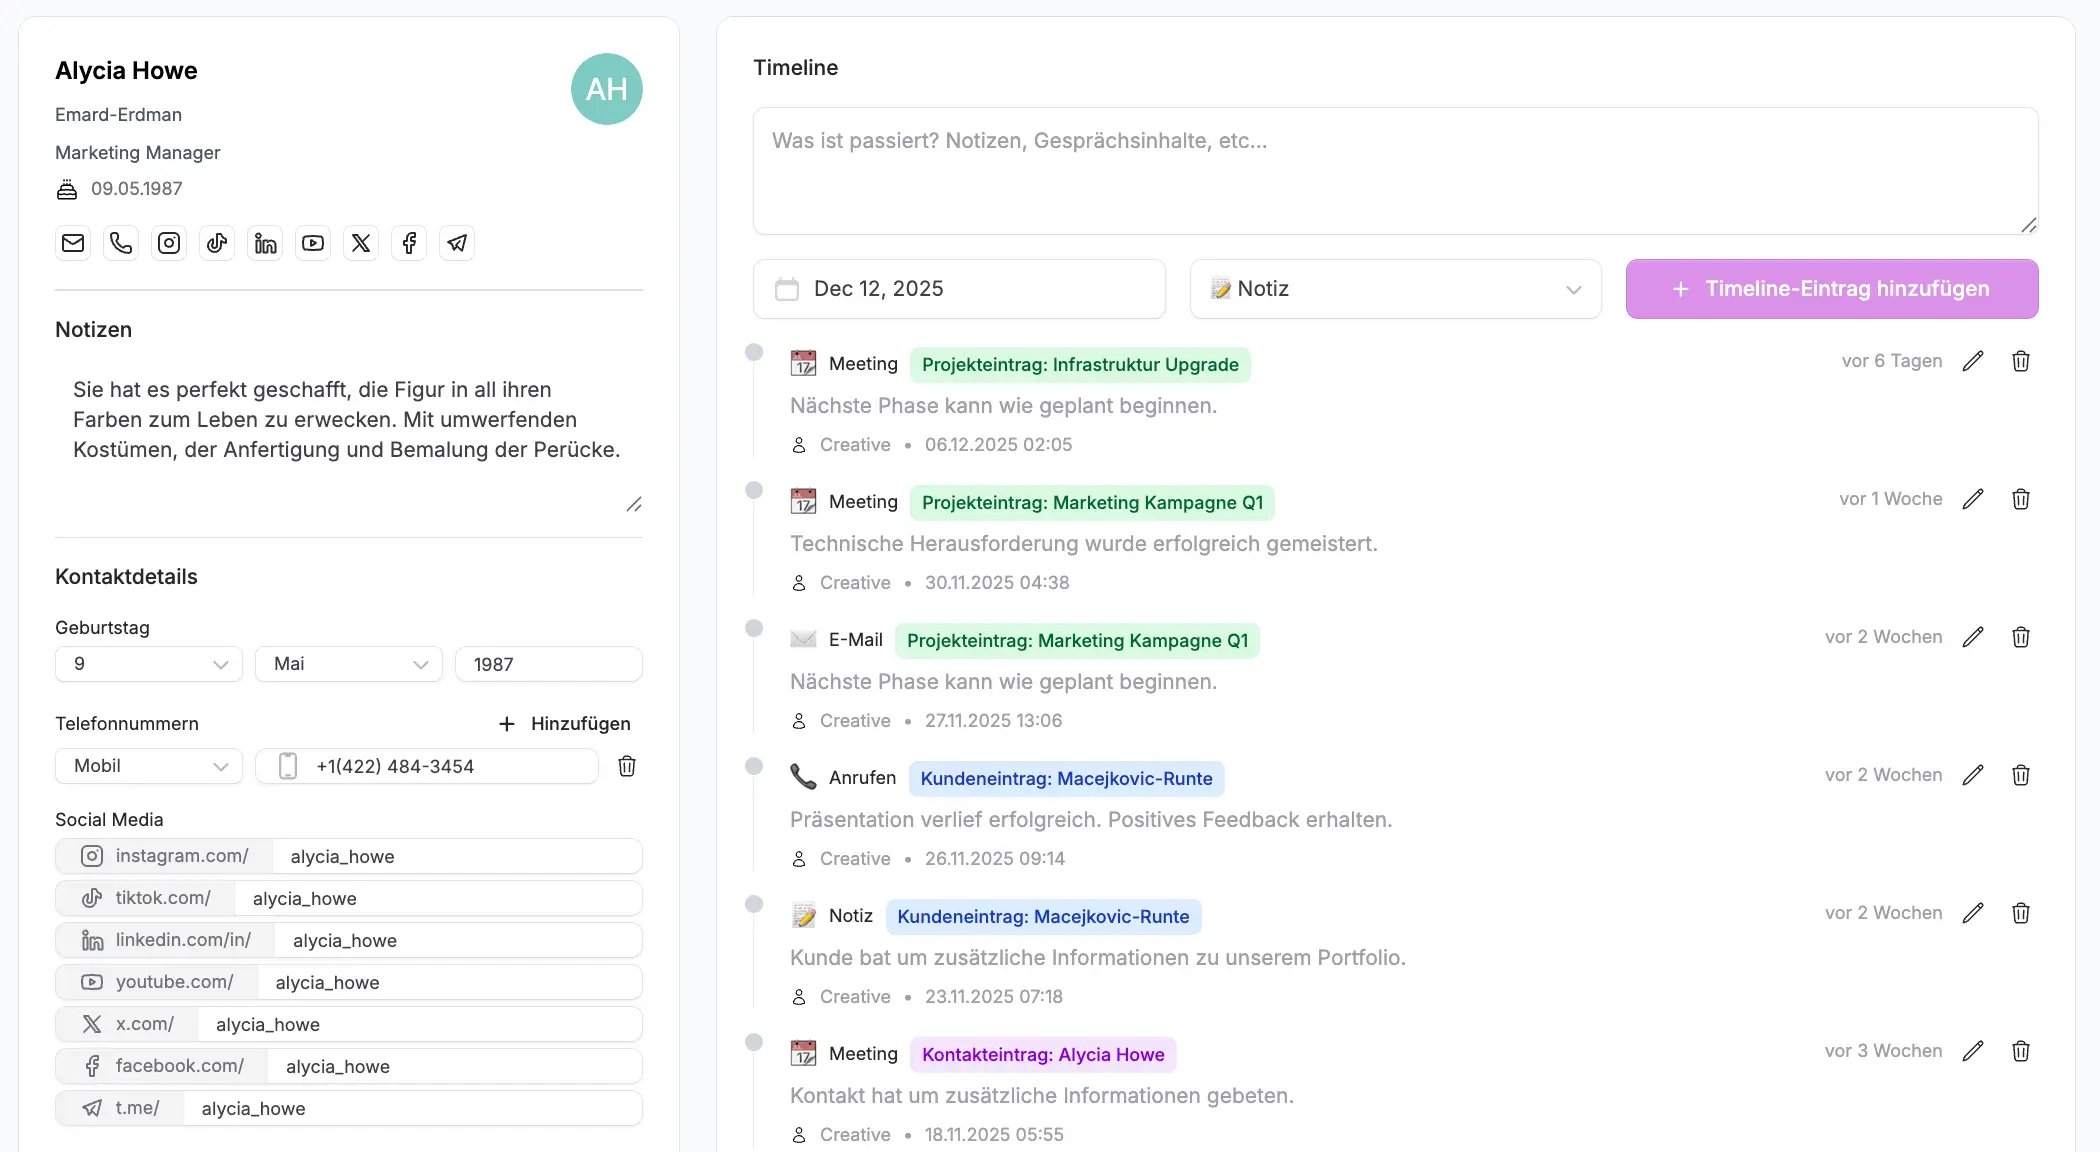Open Kundeneintrag: Macejkovic-Runte tag on Anrufen entry
The height and width of the screenshot is (1152, 2100).
pos(1066,779)
